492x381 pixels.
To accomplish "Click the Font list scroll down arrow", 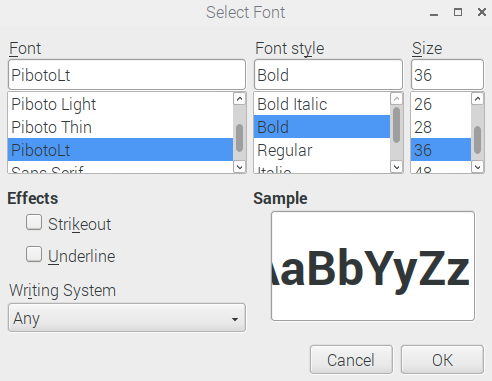I will tap(239, 166).
